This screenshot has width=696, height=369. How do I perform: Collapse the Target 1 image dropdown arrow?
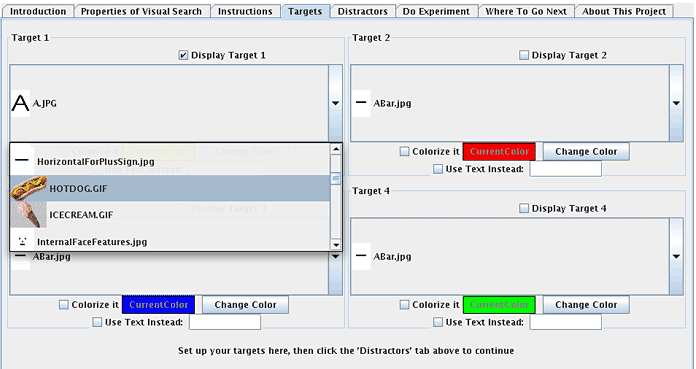(336, 103)
